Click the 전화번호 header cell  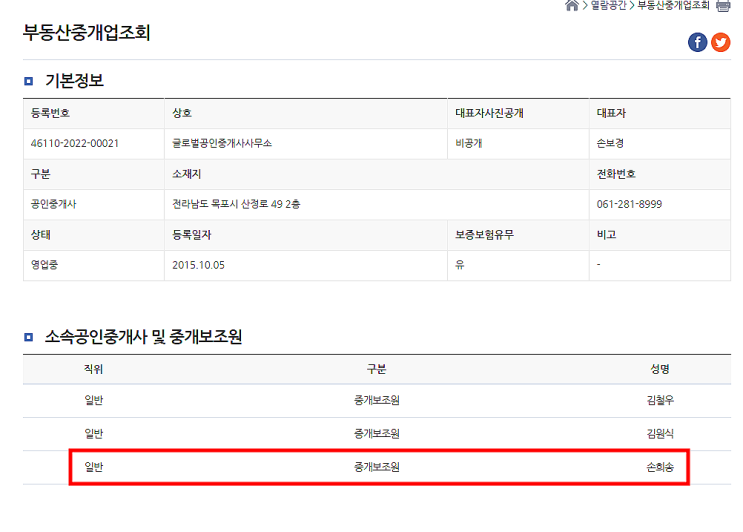tap(660, 174)
